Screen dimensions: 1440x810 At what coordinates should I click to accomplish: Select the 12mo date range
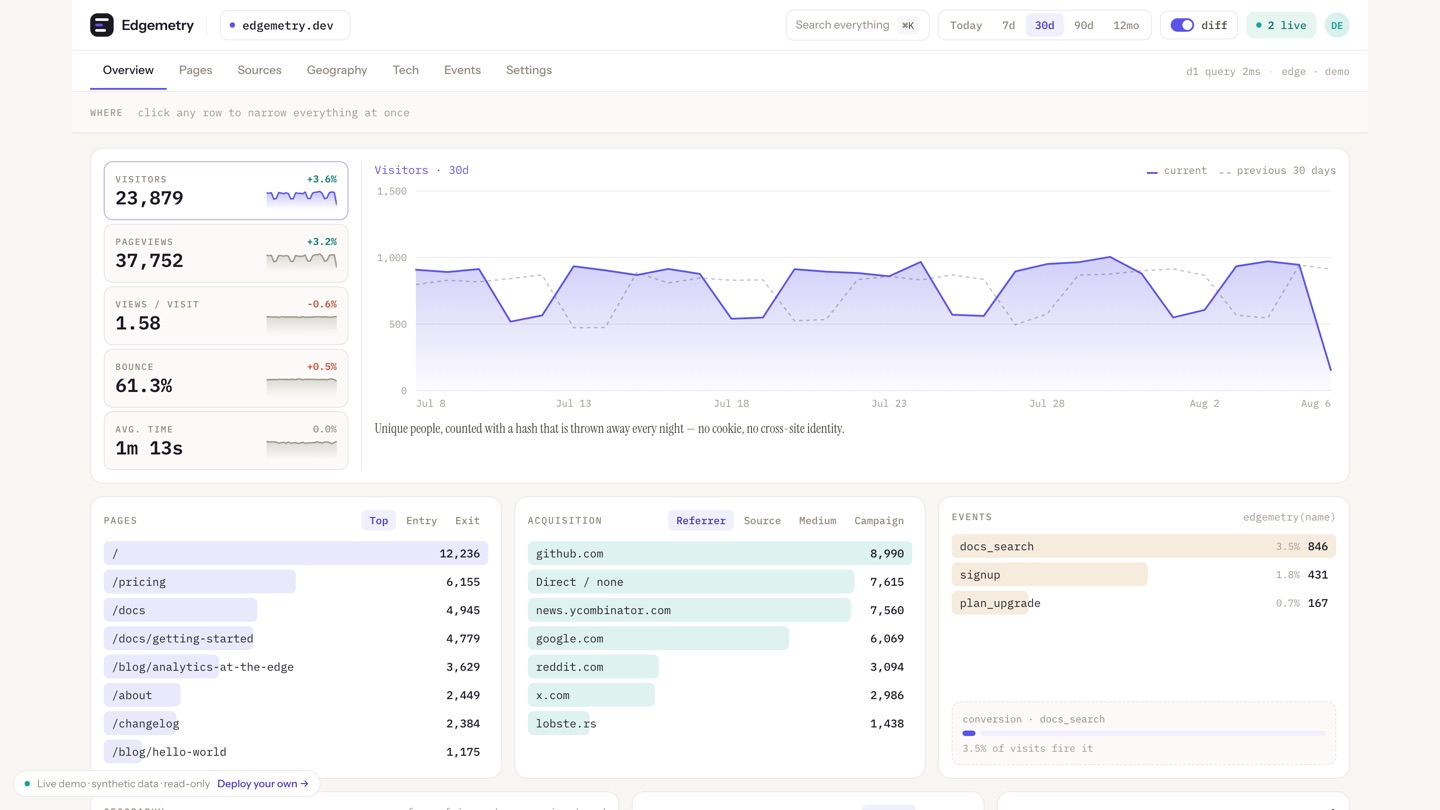click(1126, 25)
